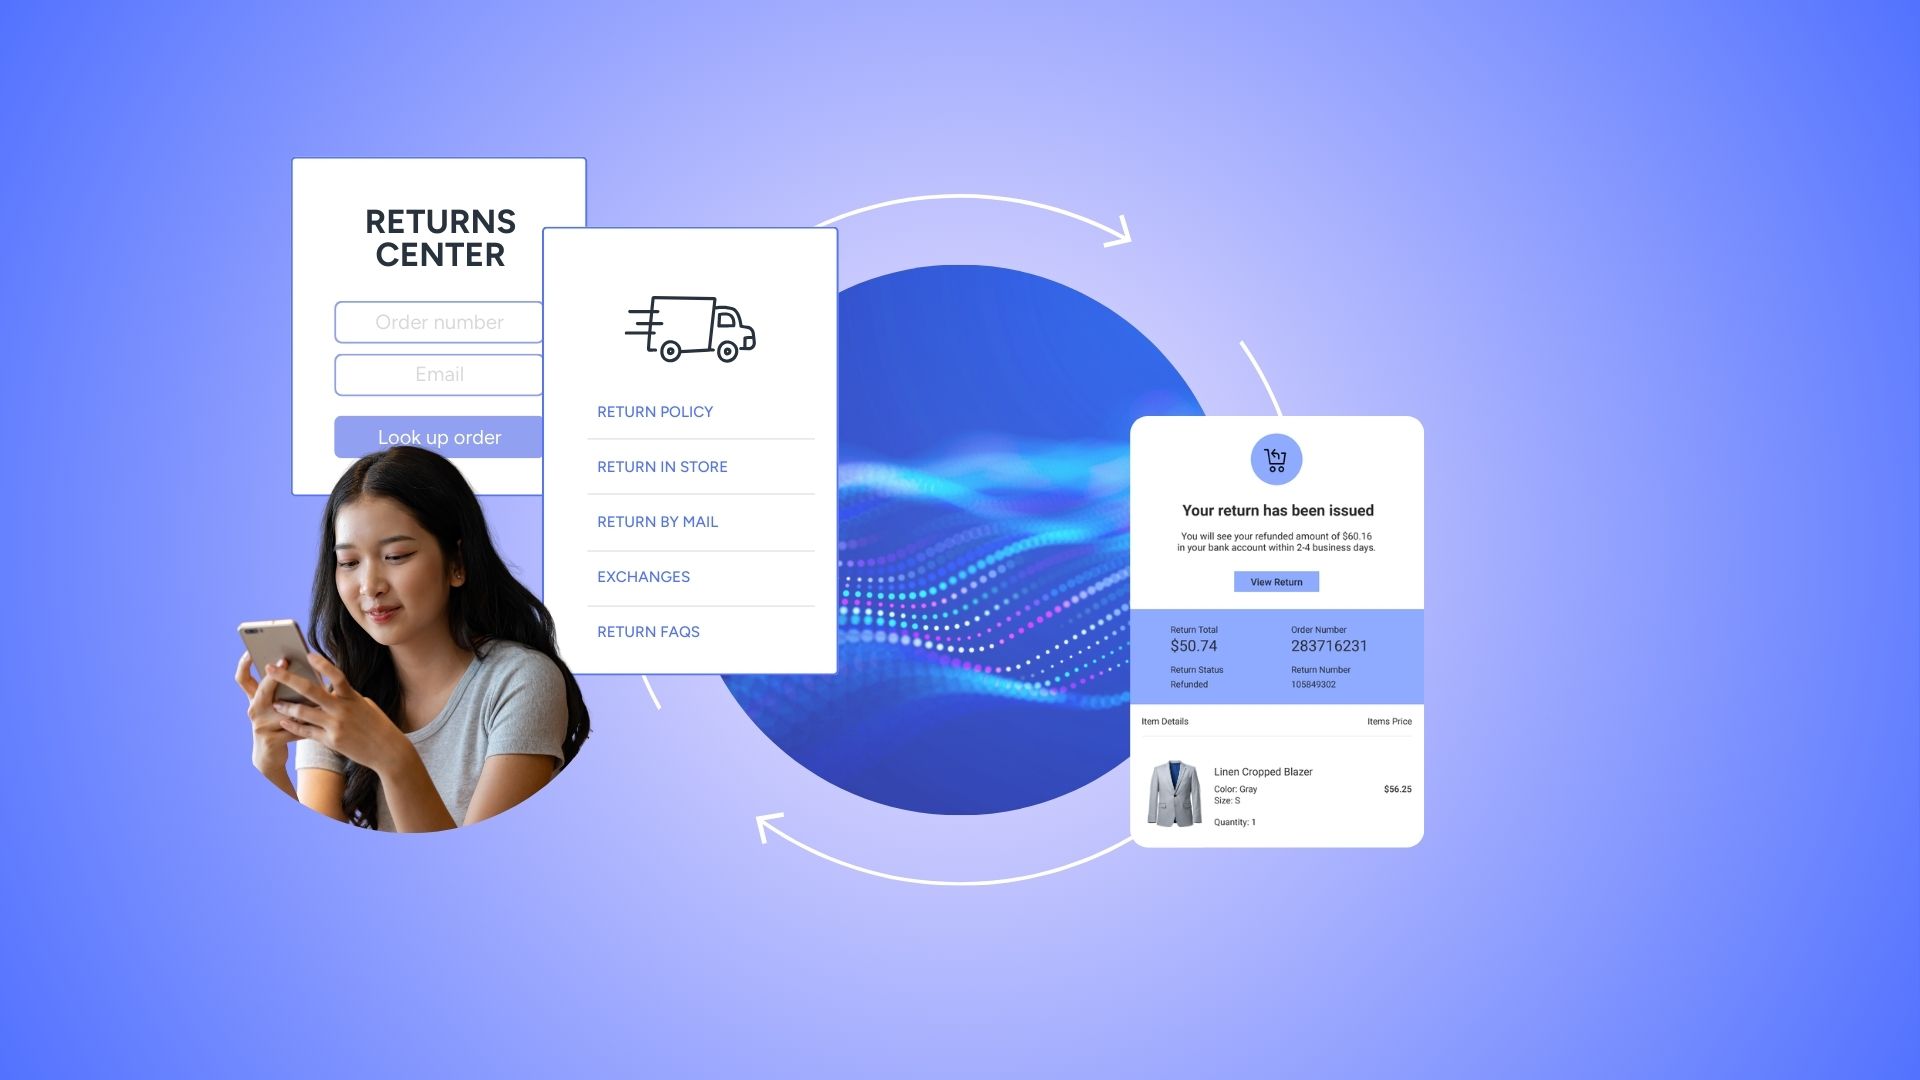The width and height of the screenshot is (1920, 1080).
Task: Select RETURN IN STORE from the list
Action: click(x=662, y=467)
